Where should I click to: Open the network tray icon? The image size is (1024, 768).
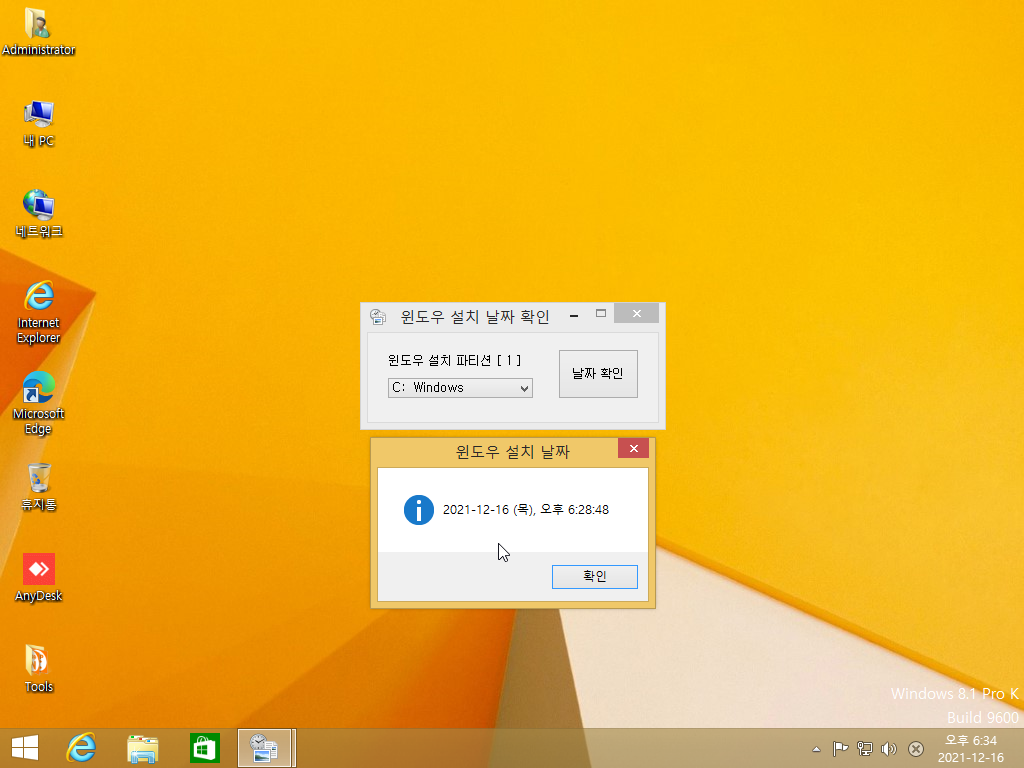865,749
